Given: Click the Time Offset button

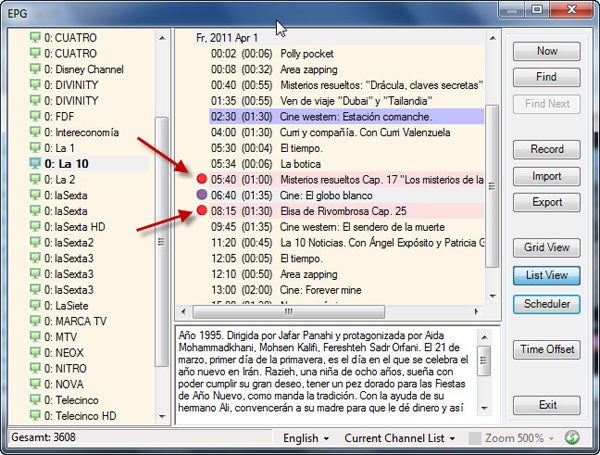Looking at the screenshot, I should click(546, 349).
